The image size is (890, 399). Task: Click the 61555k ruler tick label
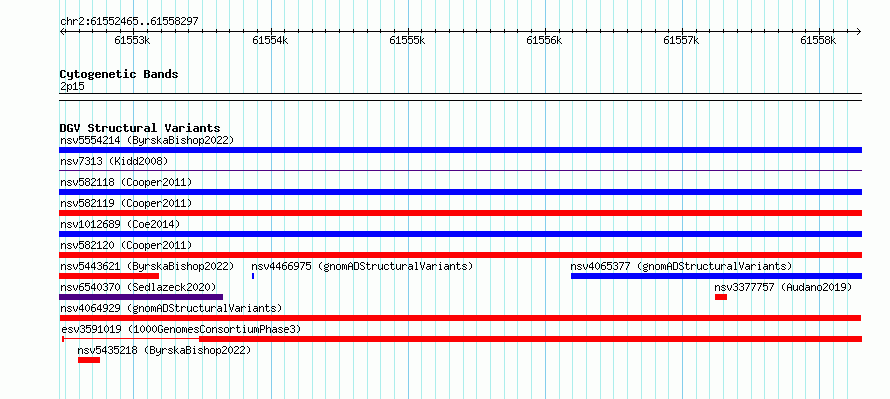click(x=407, y=41)
